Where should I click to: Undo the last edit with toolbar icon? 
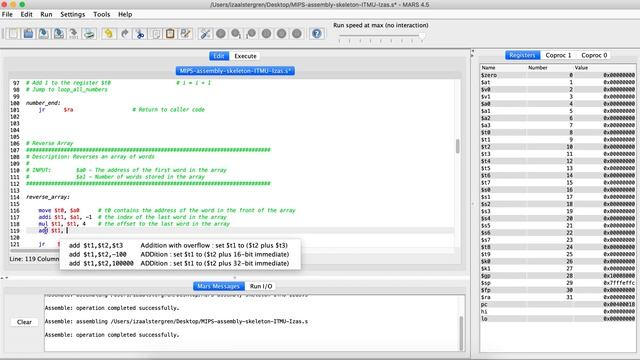[x=108, y=33]
